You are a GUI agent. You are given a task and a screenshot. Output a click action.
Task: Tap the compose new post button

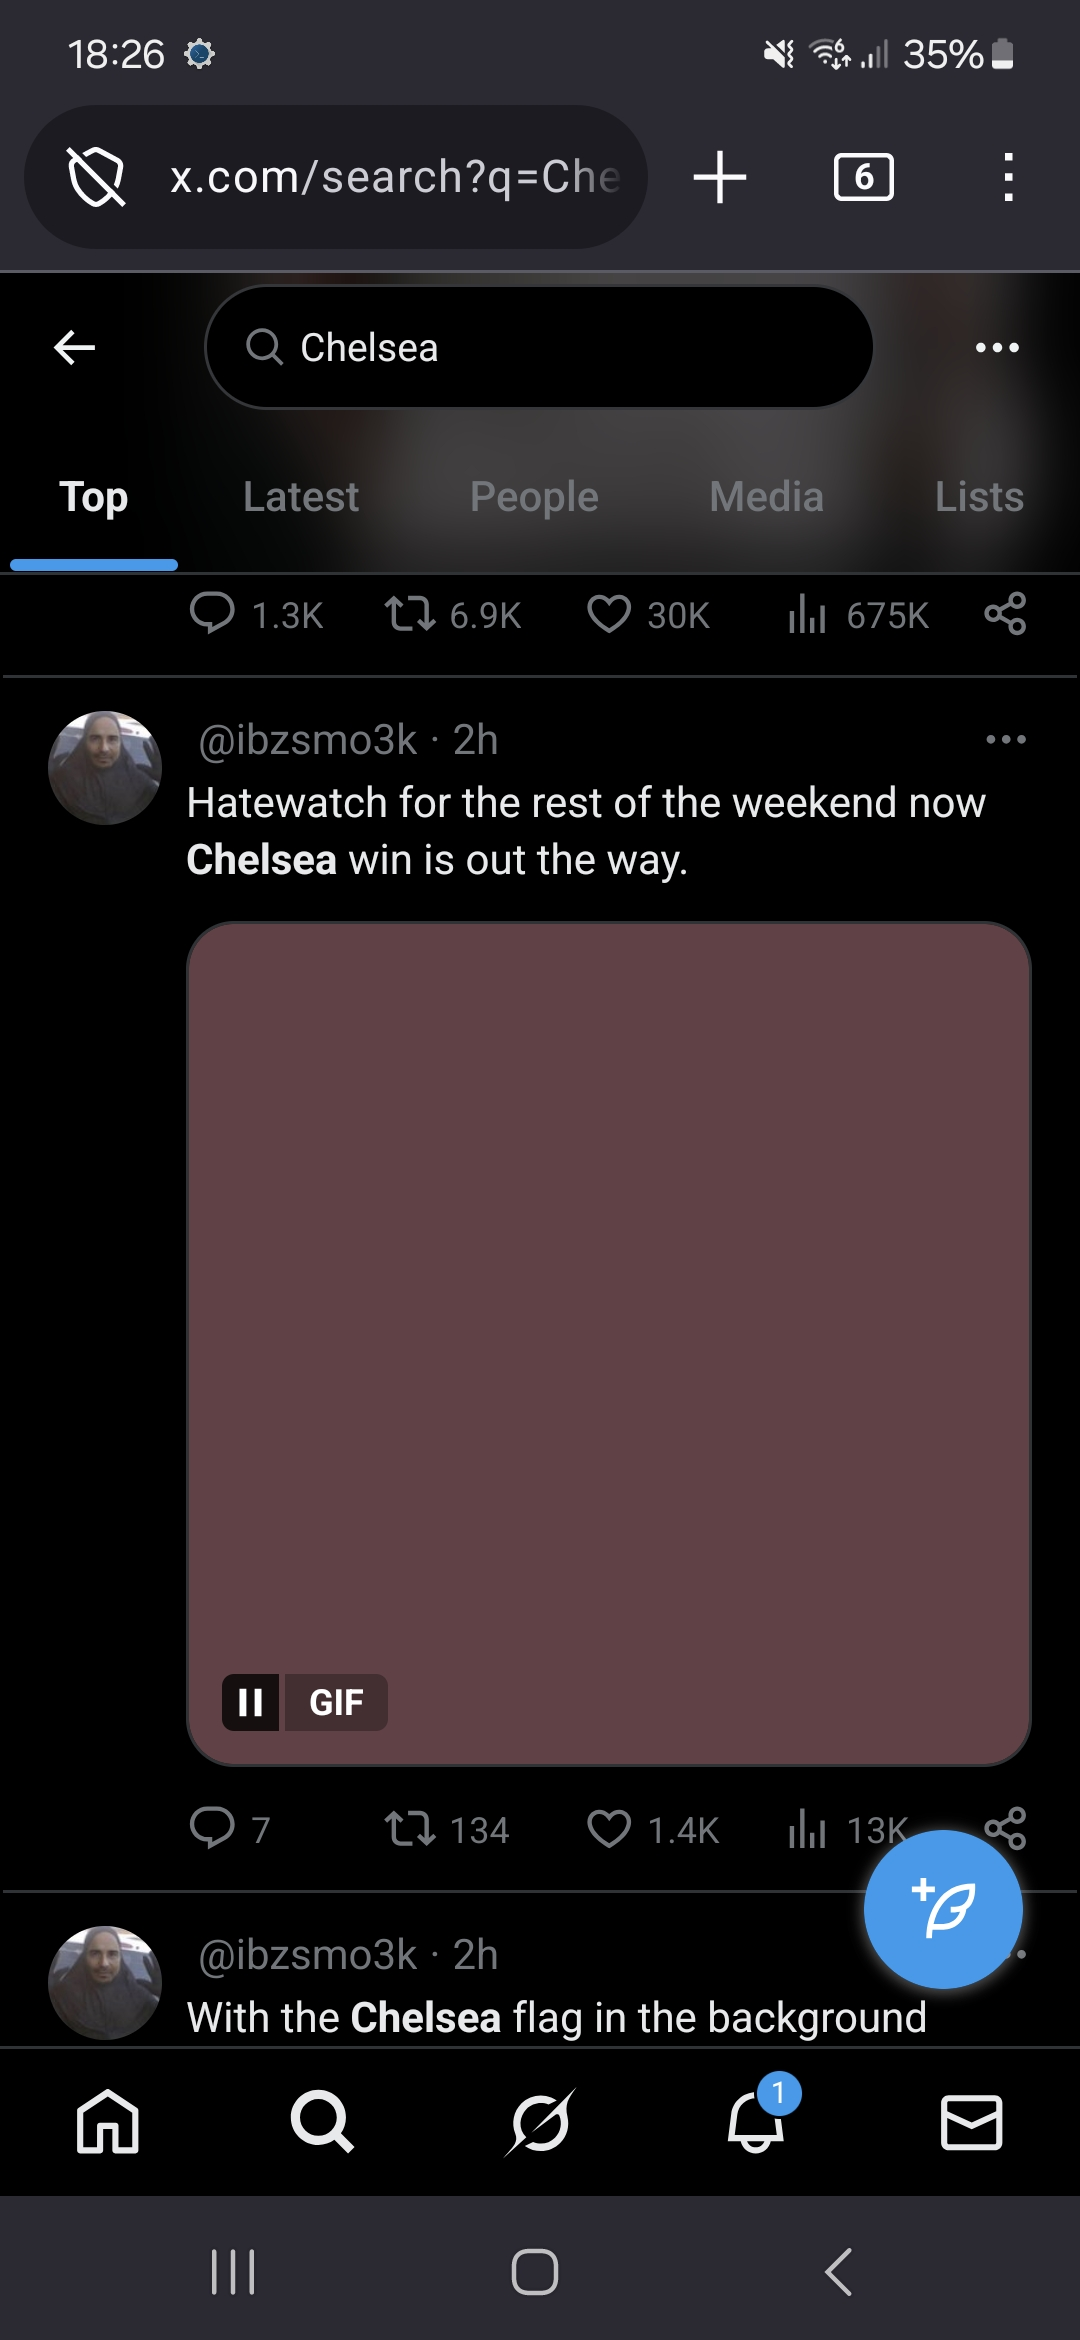[x=942, y=1908]
